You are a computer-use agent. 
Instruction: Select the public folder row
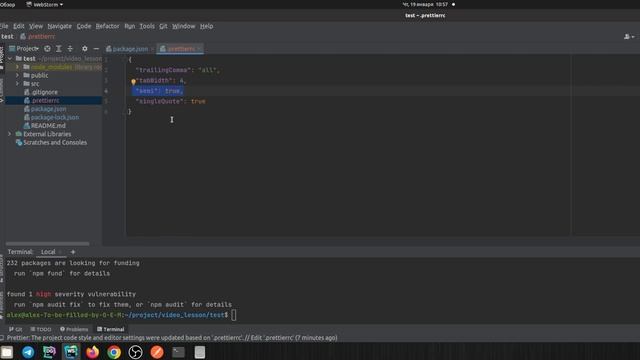coord(53,75)
